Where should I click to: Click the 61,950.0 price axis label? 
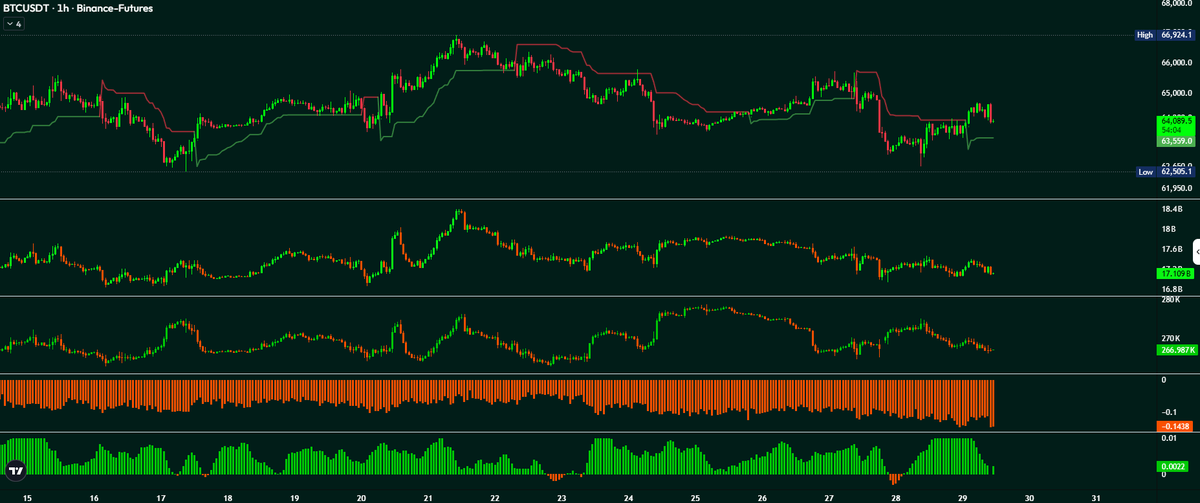(1177, 187)
